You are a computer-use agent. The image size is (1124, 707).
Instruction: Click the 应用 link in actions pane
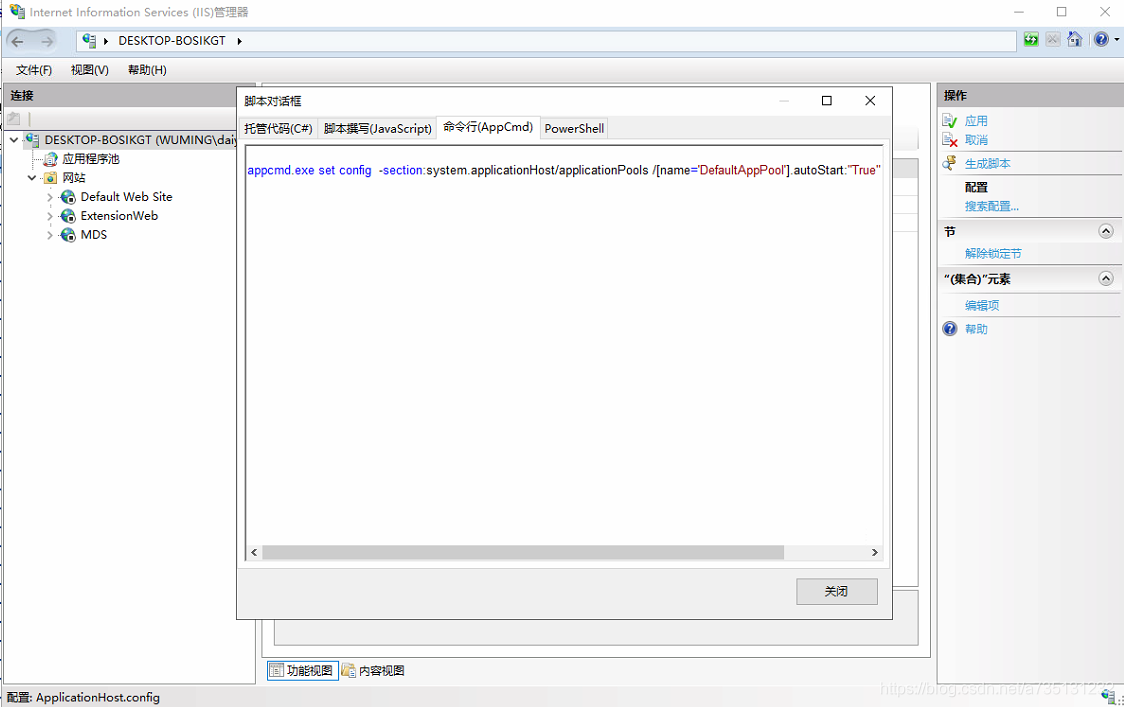click(976, 120)
